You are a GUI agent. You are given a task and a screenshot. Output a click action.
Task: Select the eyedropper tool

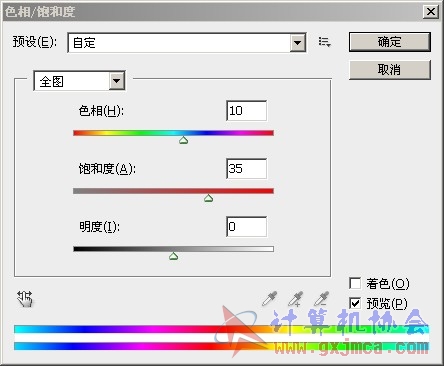pyautogui.click(x=270, y=299)
